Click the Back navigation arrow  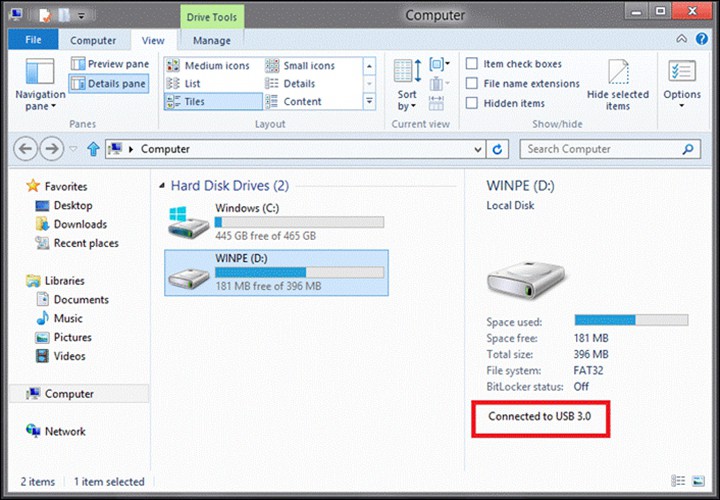pos(26,149)
